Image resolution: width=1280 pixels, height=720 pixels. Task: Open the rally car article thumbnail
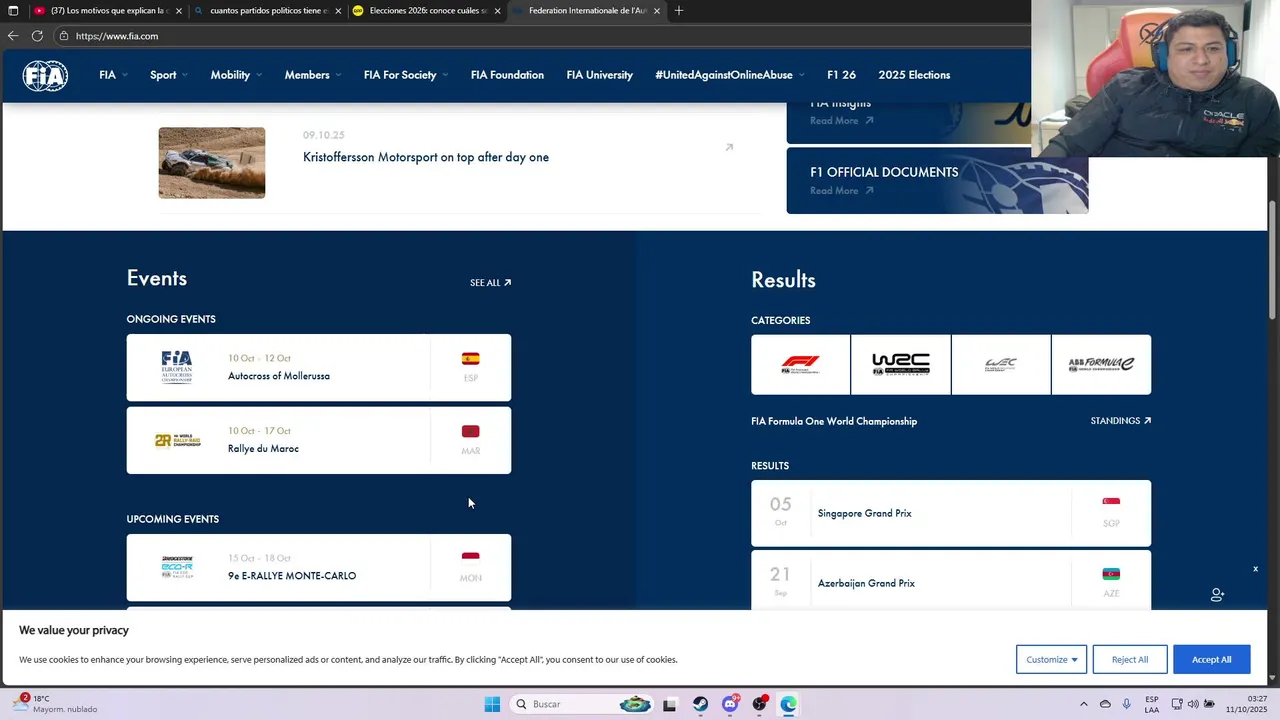(212, 163)
